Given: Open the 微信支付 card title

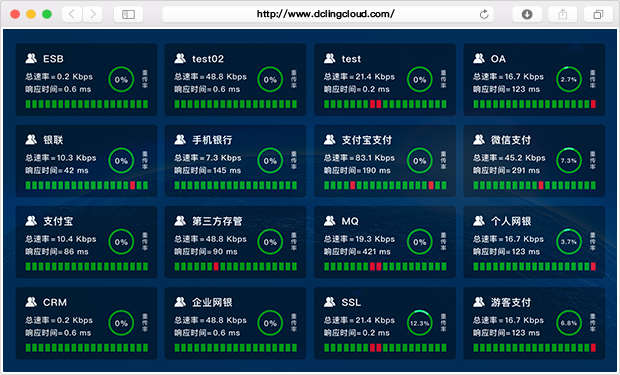Looking at the screenshot, I should tap(511, 140).
